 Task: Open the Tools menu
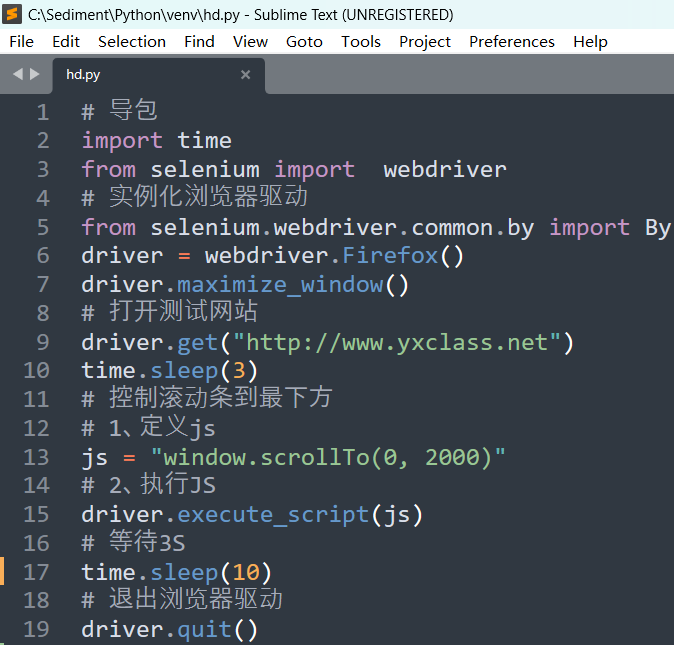click(361, 42)
